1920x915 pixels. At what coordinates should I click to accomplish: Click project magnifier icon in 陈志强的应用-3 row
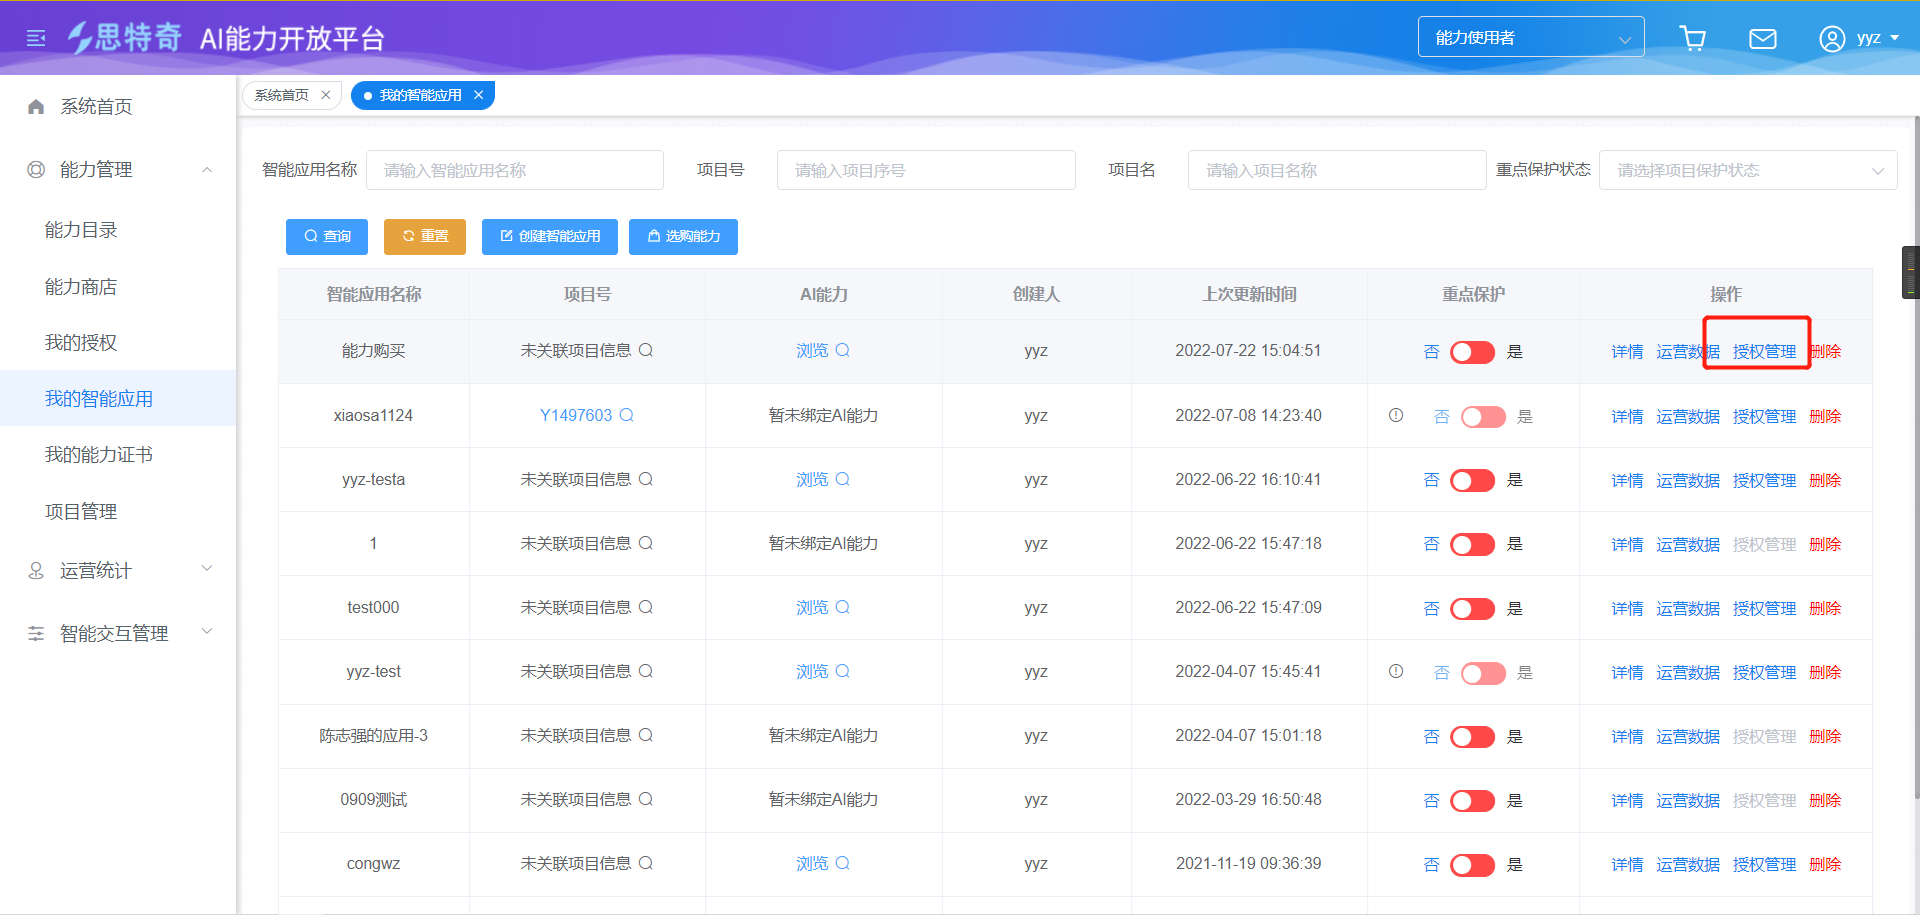(646, 735)
